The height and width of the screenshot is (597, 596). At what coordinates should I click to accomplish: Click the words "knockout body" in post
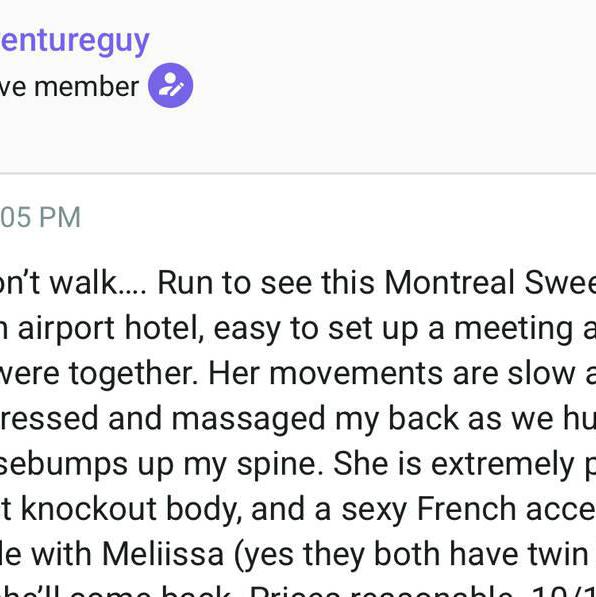pos(131,509)
